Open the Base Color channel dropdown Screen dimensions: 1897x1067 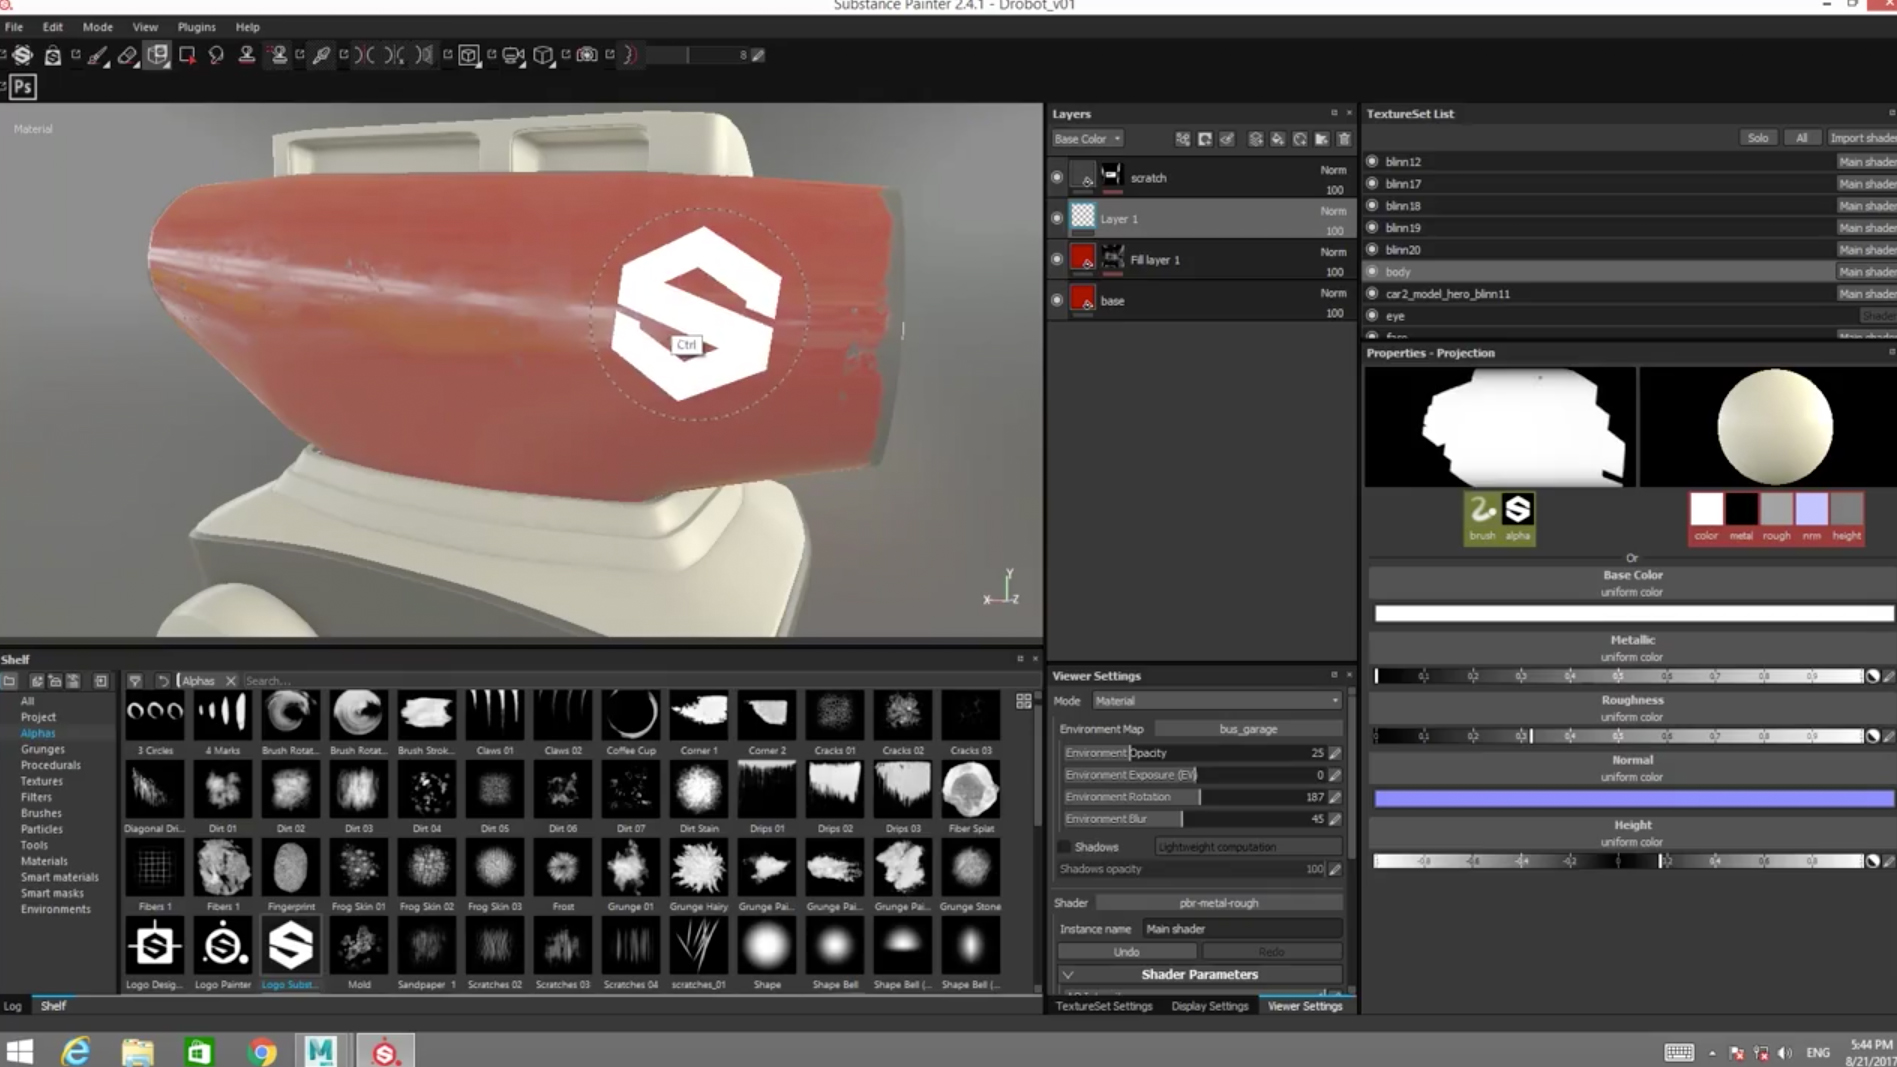tap(1086, 139)
